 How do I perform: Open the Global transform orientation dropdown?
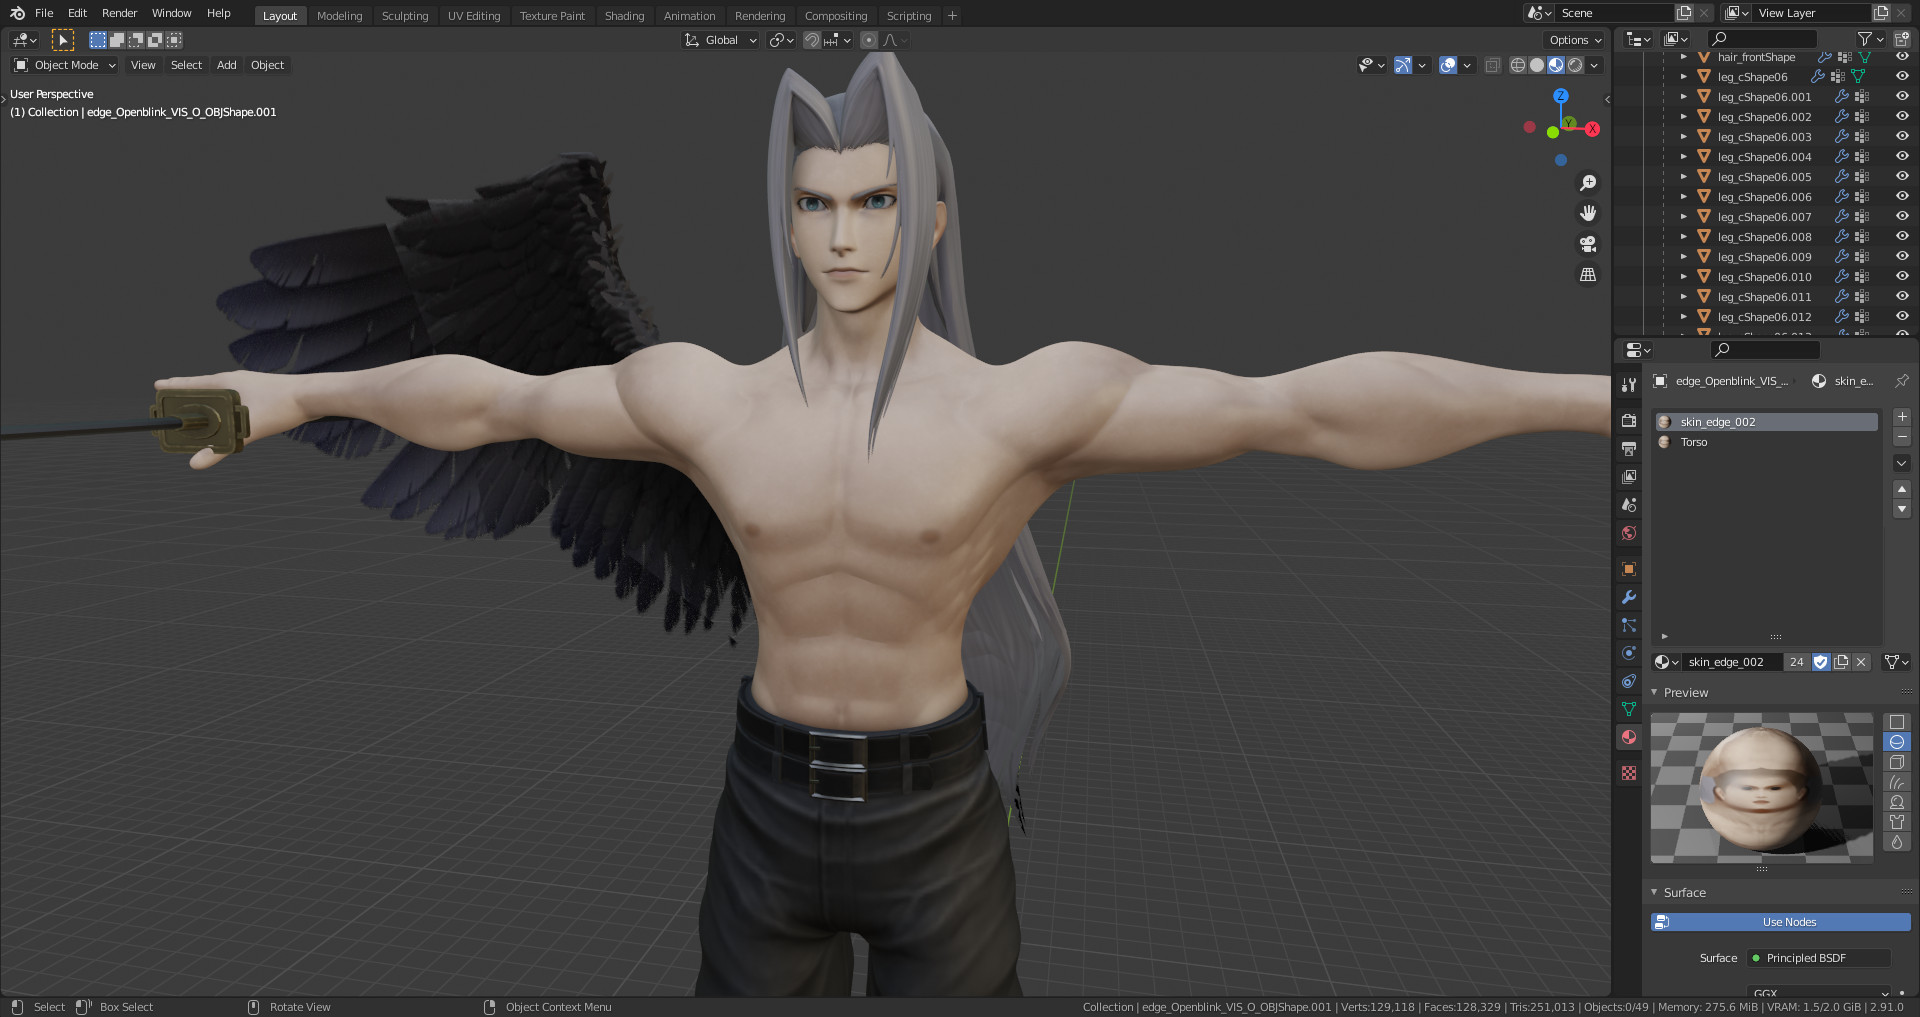[x=720, y=40]
